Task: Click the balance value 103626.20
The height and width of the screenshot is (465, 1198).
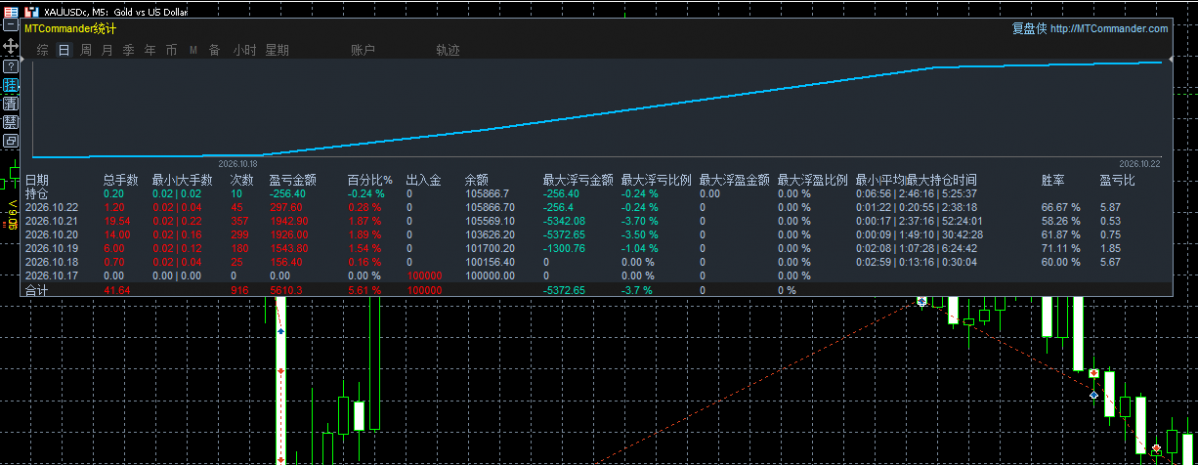Action: pos(490,234)
